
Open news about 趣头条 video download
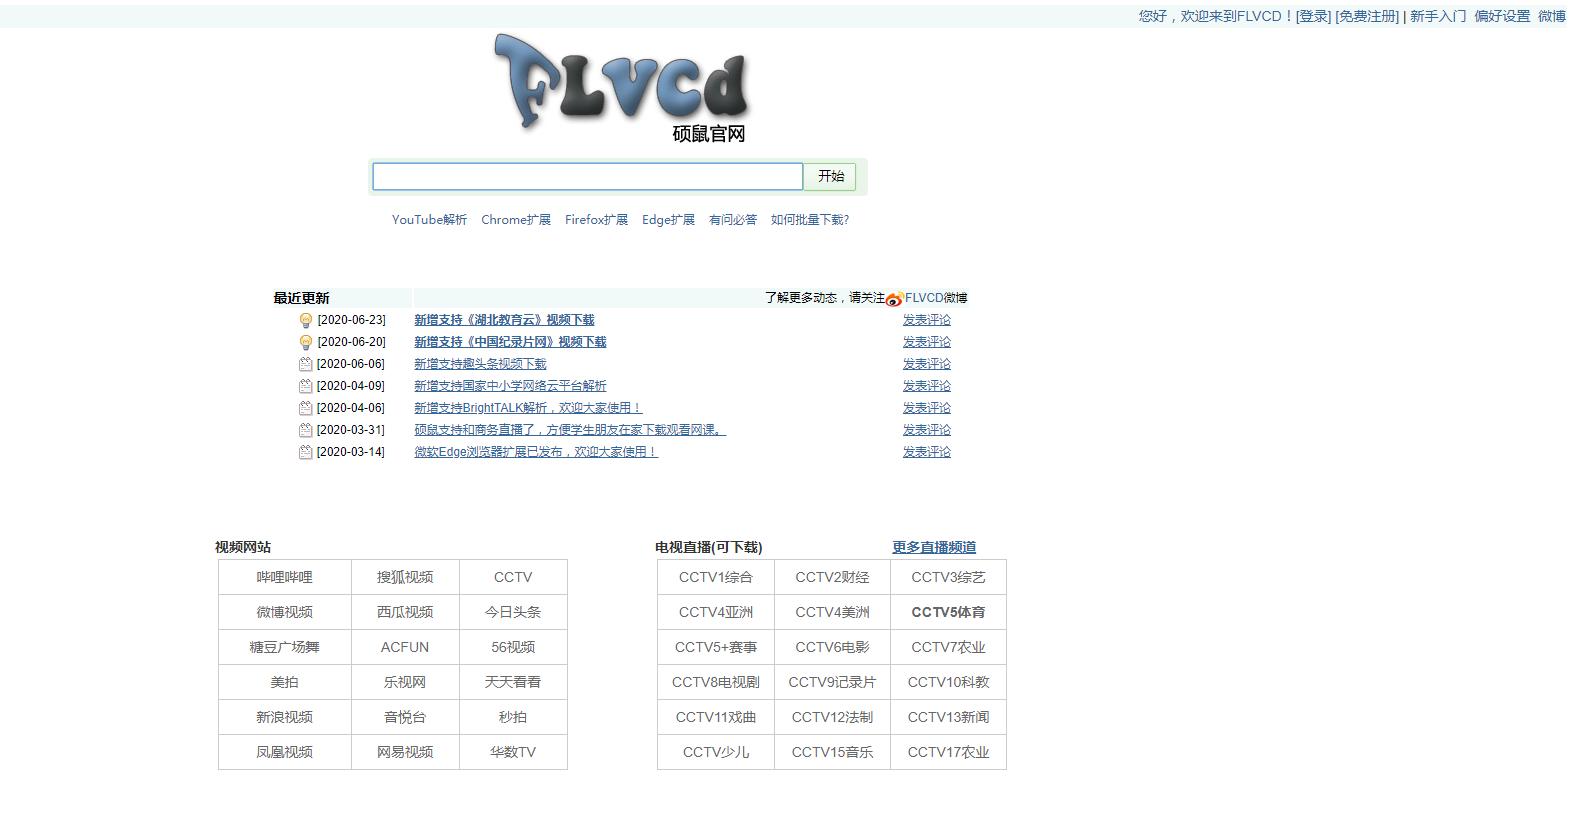click(x=480, y=364)
